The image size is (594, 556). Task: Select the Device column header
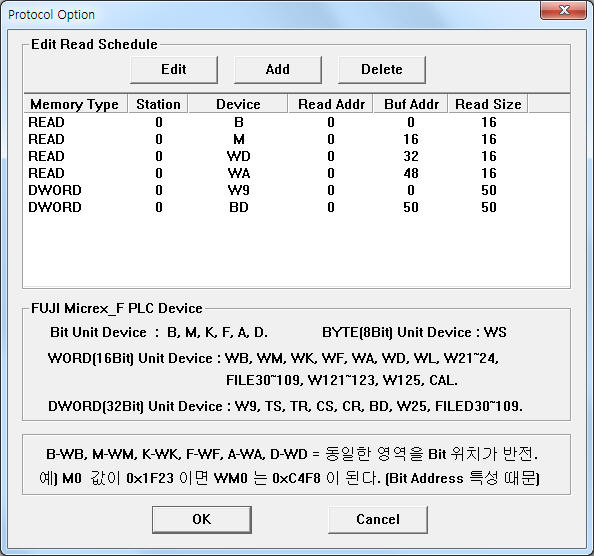click(x=238, y=104)
